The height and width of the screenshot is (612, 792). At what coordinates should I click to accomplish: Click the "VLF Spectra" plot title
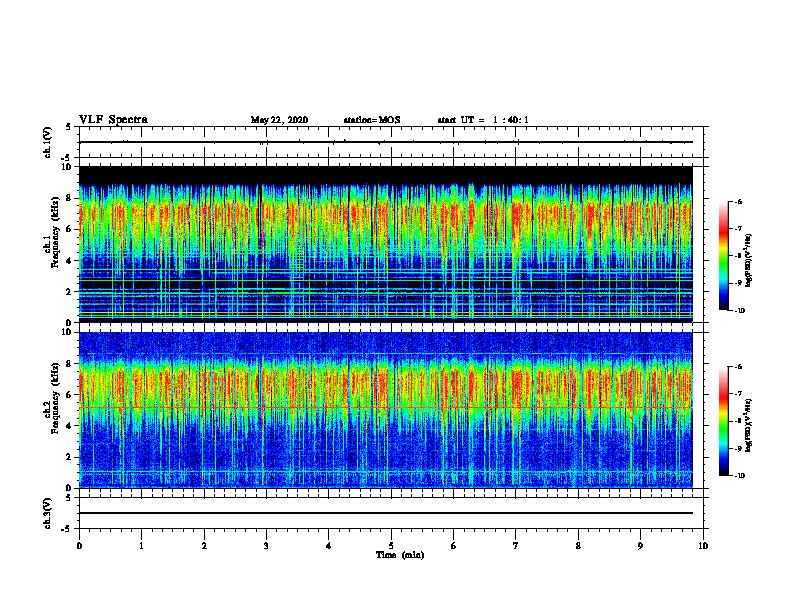pos(113,120)
